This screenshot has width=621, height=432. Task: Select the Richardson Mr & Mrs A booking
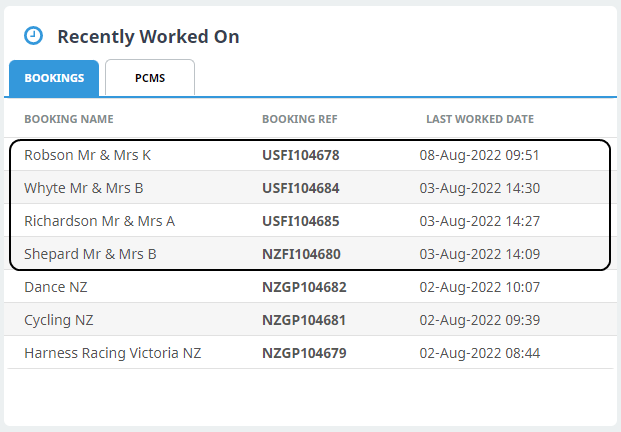click(99, 221)
